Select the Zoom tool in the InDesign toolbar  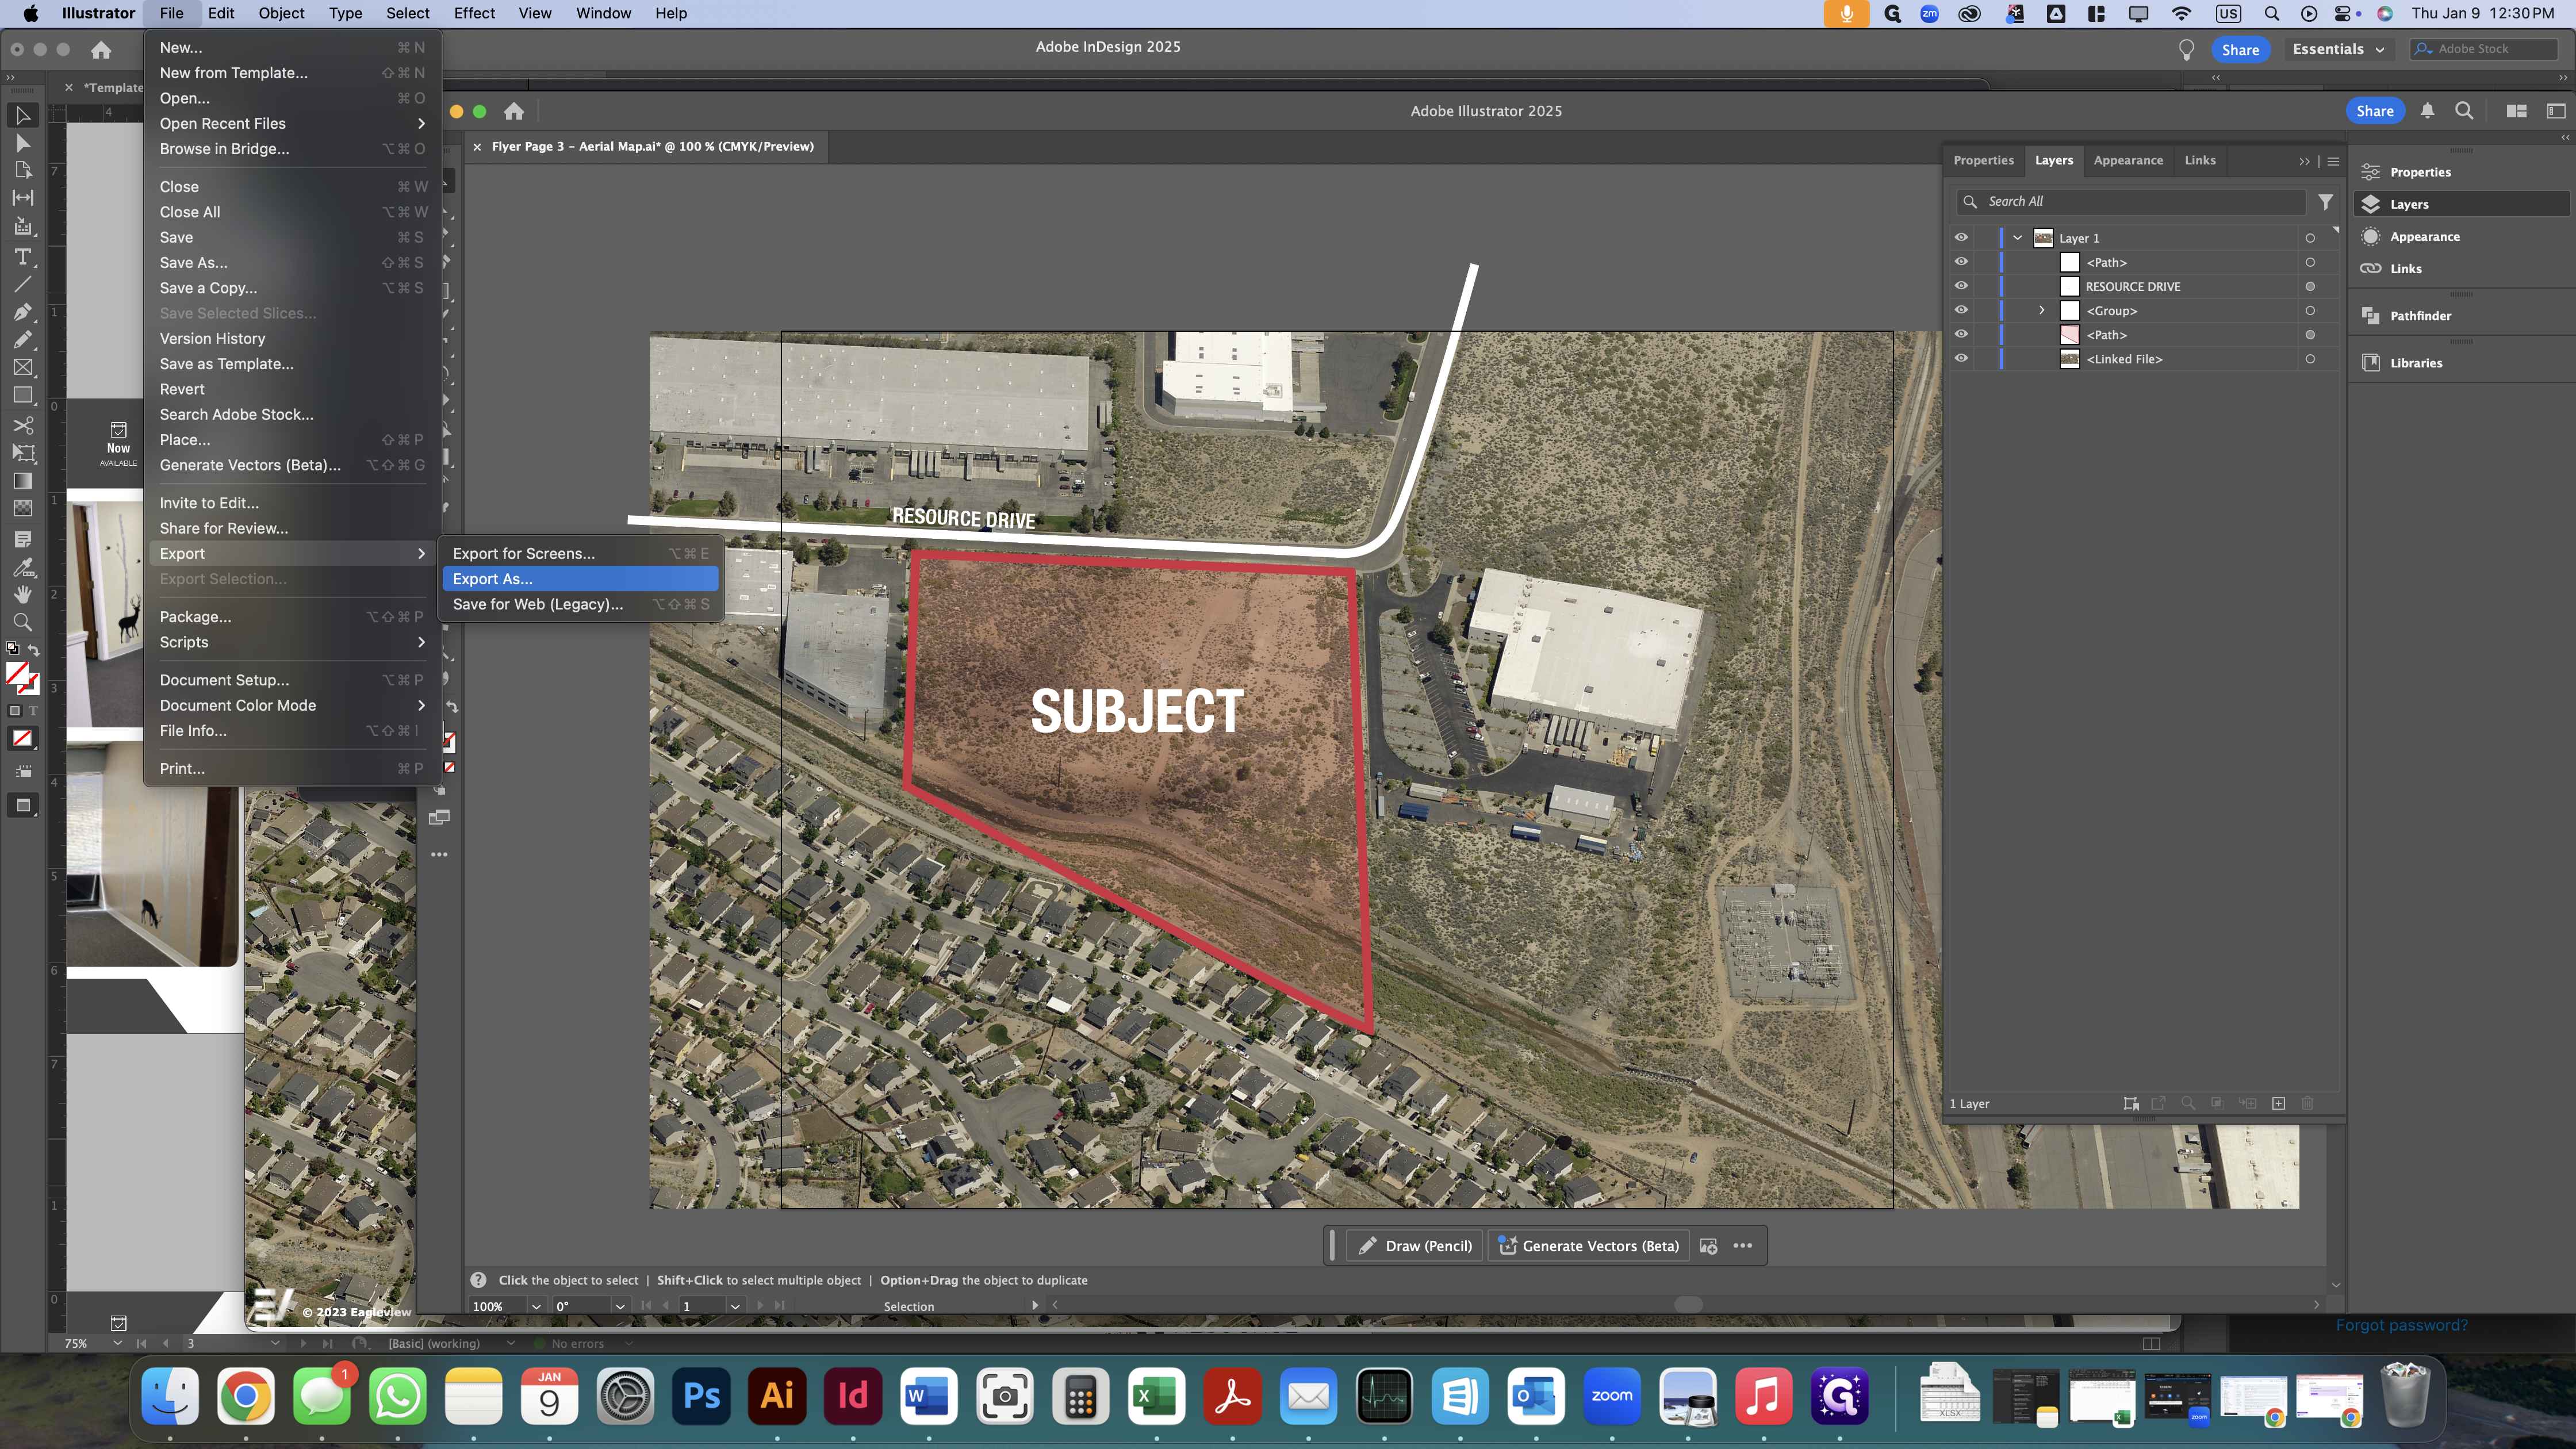(23, 622)
